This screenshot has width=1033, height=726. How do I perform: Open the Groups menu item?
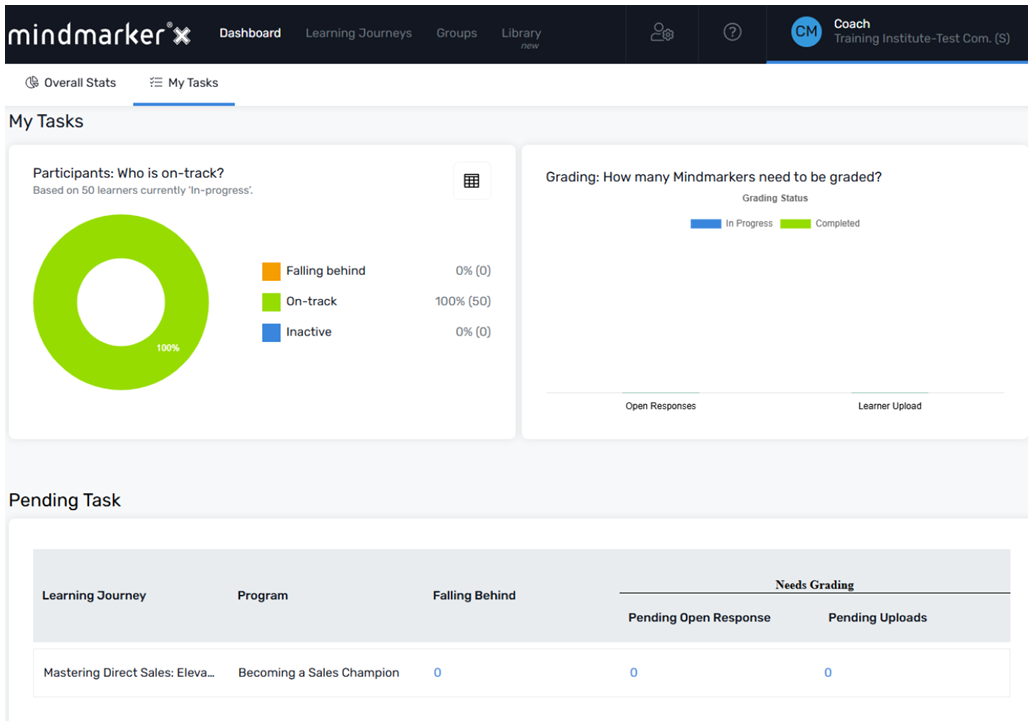[x=457, y=33]
